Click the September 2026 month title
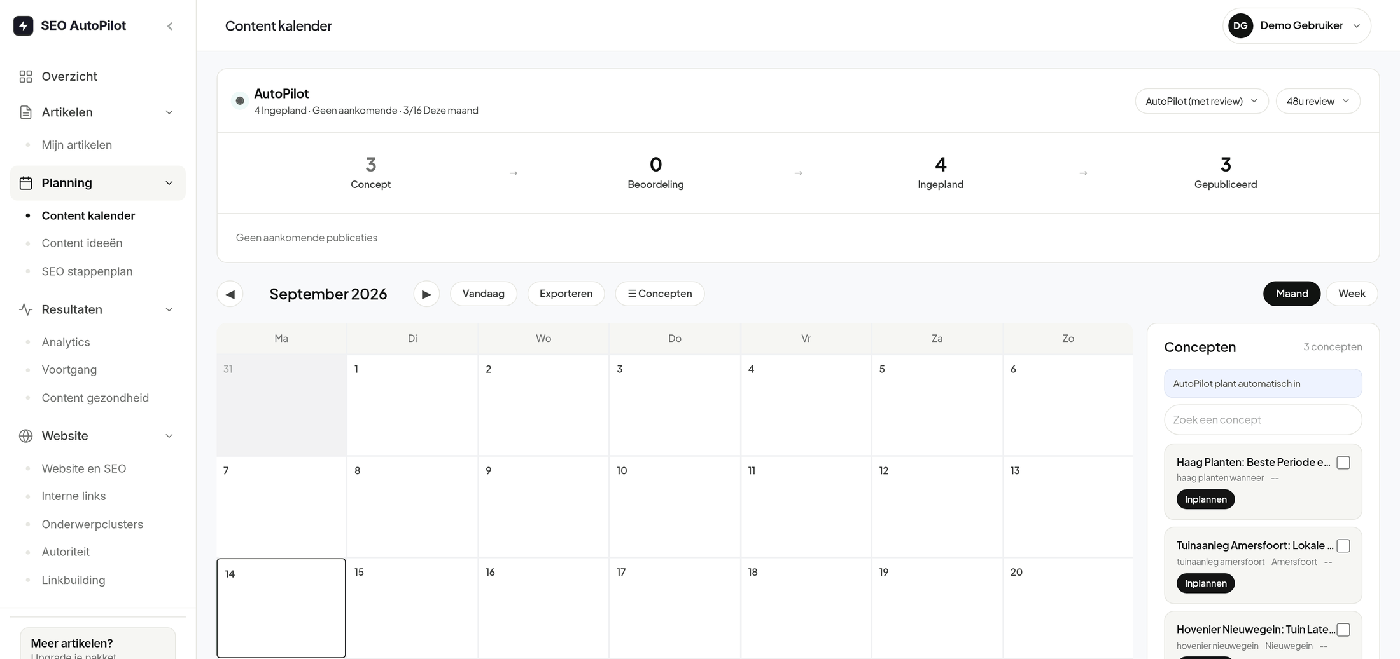This screenshot has height=659, width=1400. [x=328, y=294]
